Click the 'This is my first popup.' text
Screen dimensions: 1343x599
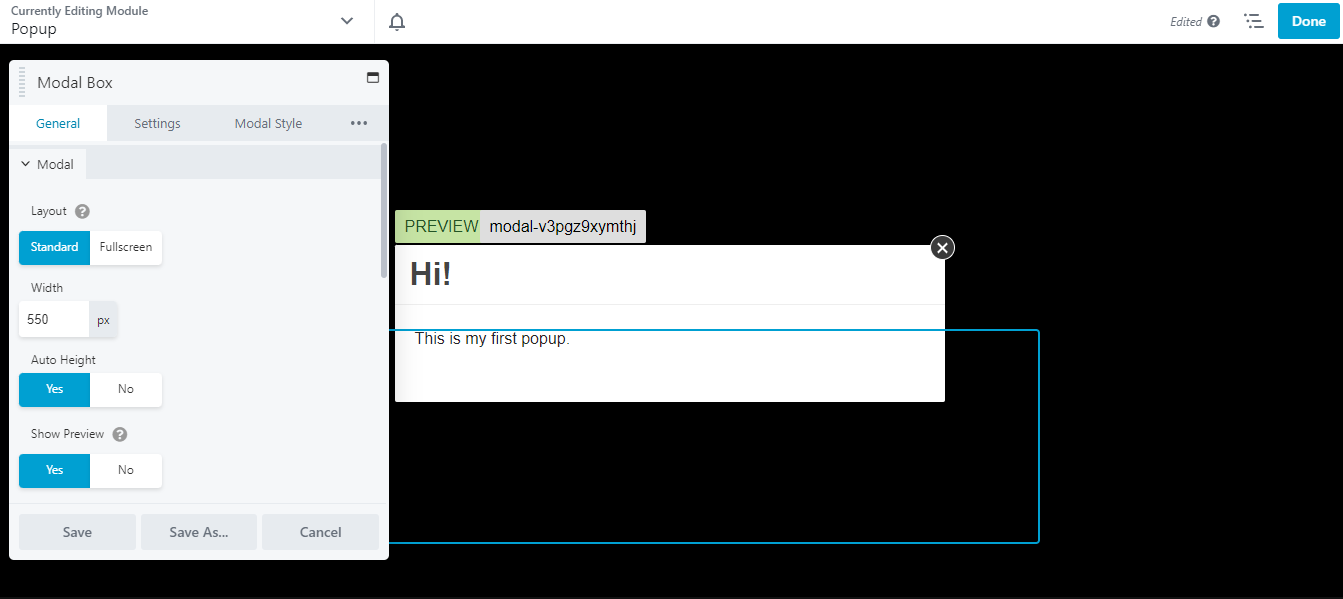pos(492,338)
